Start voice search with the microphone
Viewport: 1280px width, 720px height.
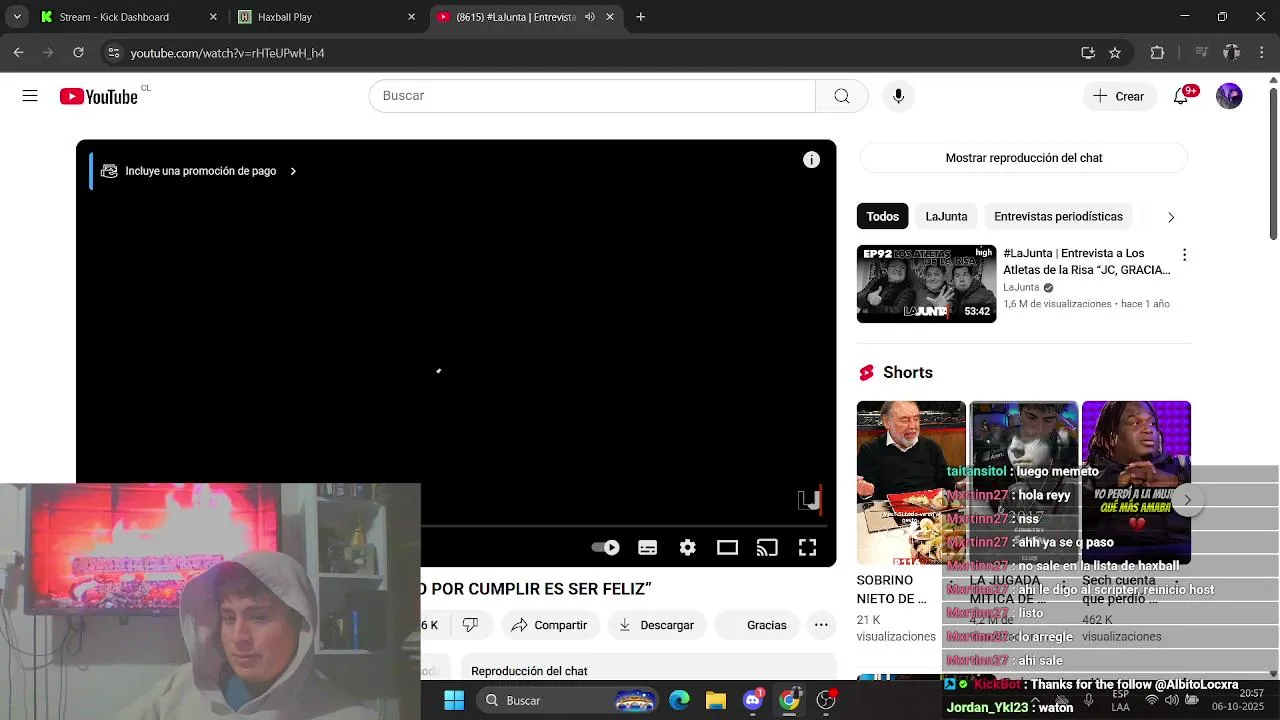(x=898, y=96)
